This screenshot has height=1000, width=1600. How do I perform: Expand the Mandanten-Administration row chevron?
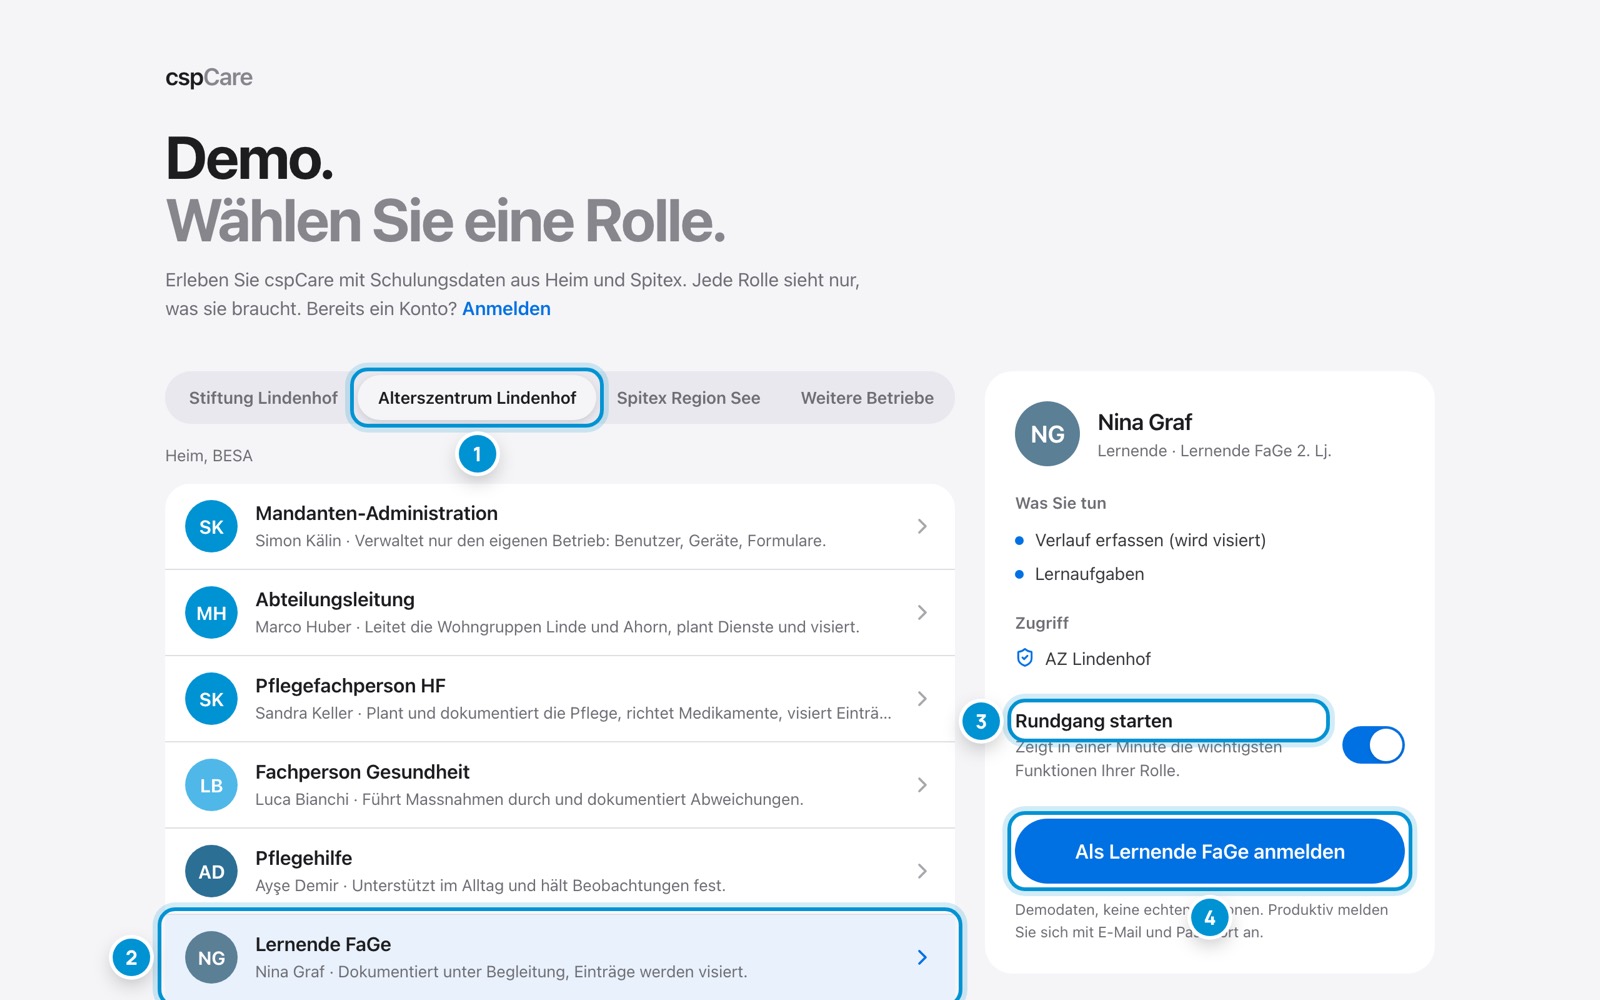pos(922,526)
